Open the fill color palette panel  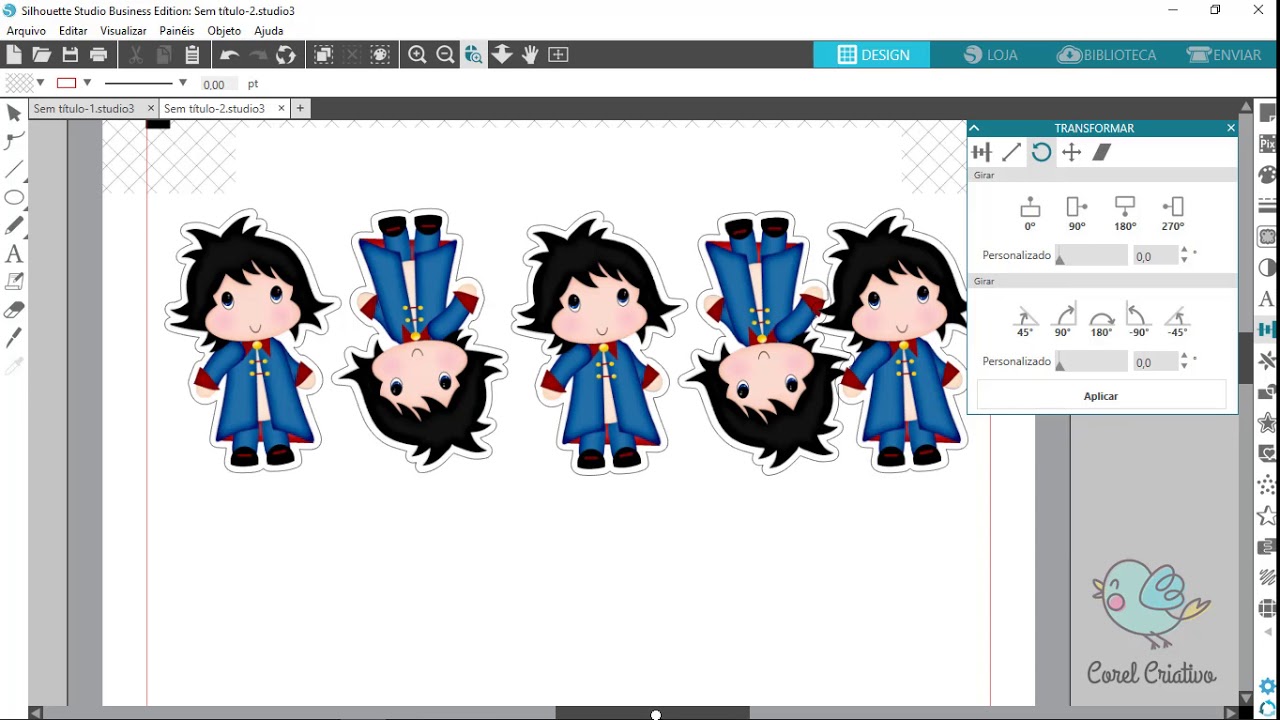click(x=1268, y=176)
